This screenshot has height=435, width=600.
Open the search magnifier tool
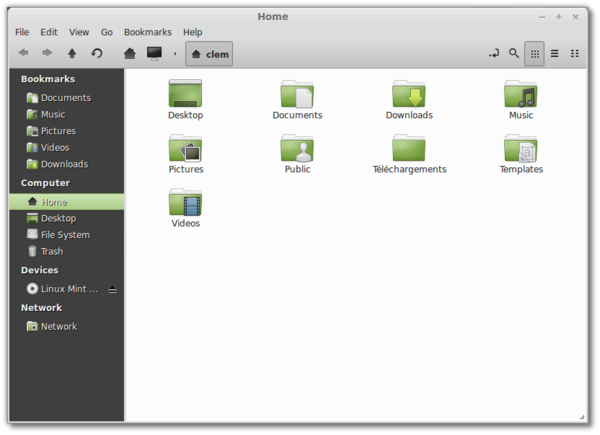pos(514,53)
